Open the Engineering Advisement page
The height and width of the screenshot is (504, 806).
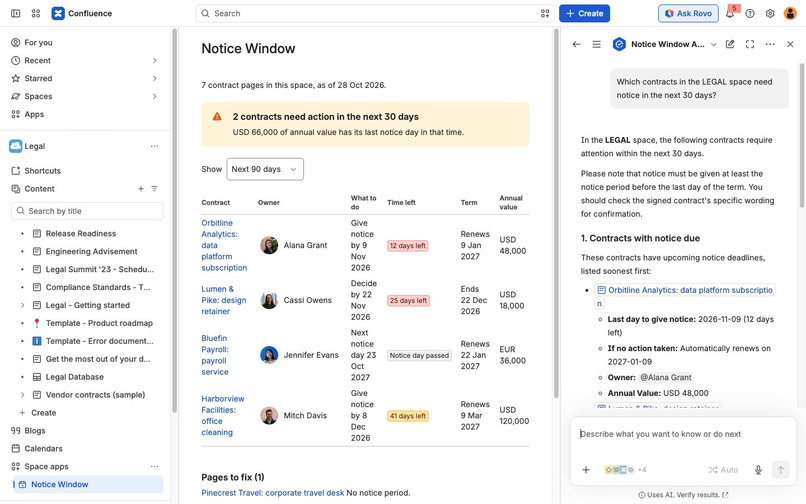click(91, 251)
